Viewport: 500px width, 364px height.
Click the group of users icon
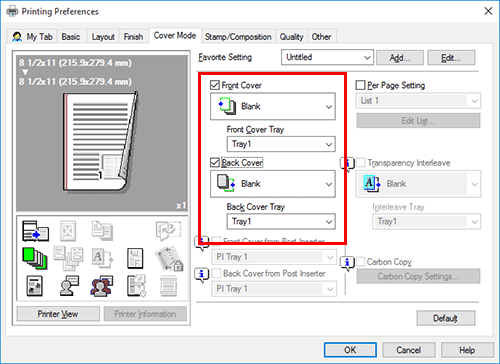pos(102,286)
